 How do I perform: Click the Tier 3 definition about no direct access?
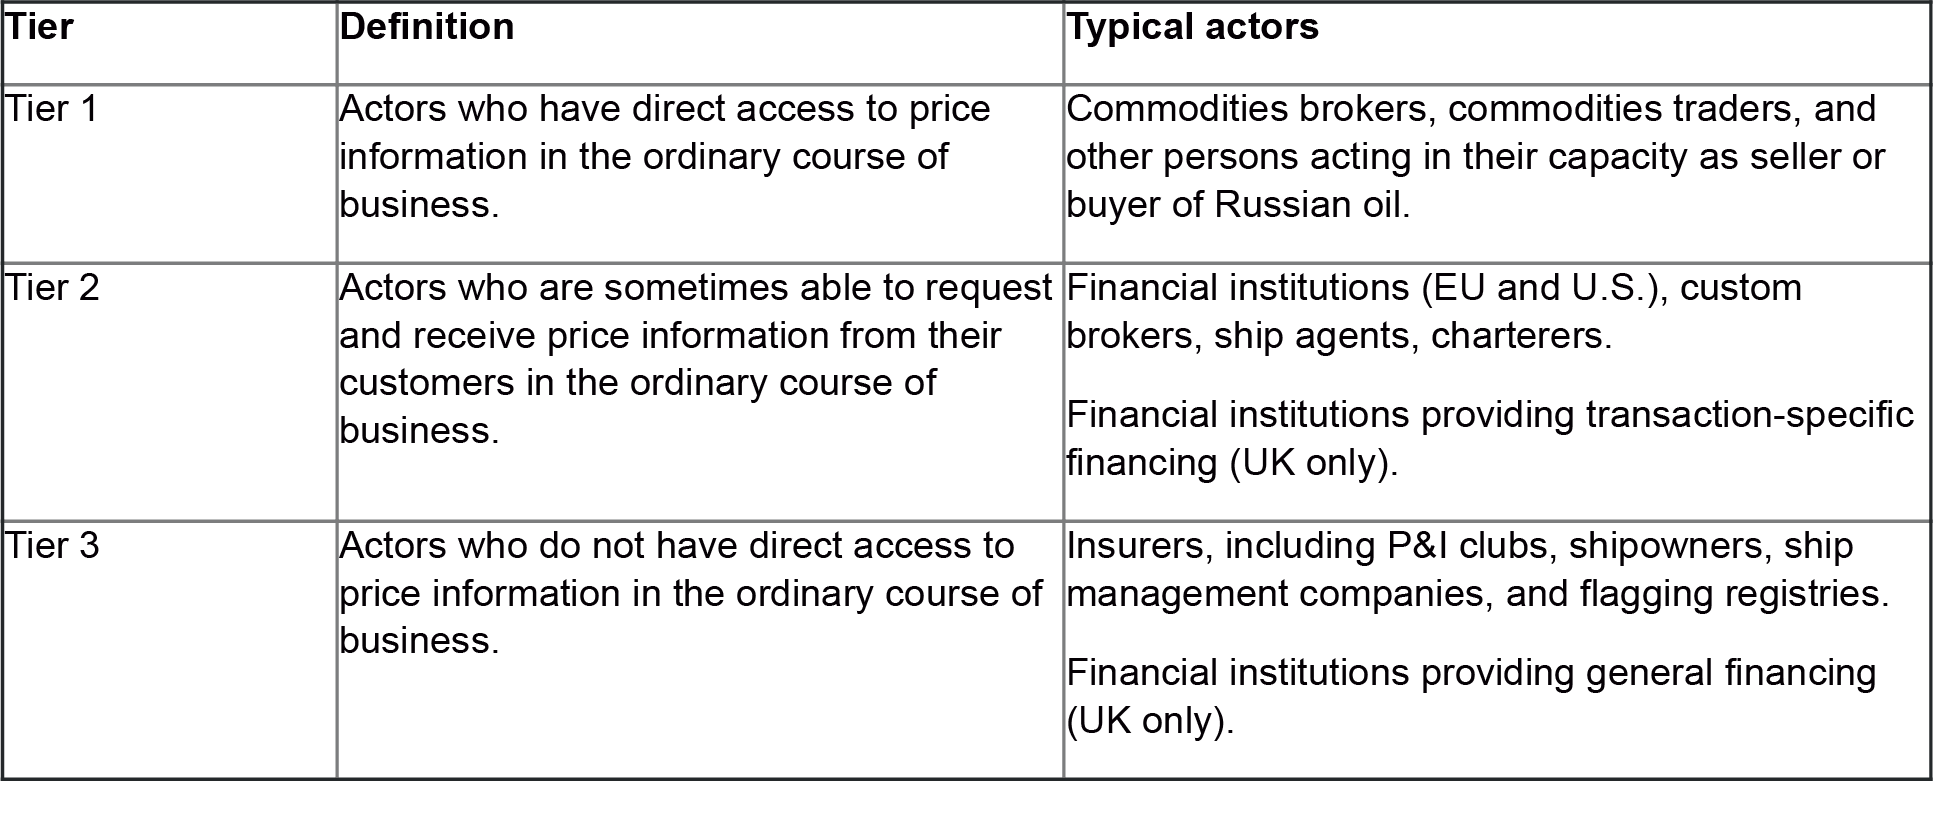pyautogui.click(x=690, y=593)
